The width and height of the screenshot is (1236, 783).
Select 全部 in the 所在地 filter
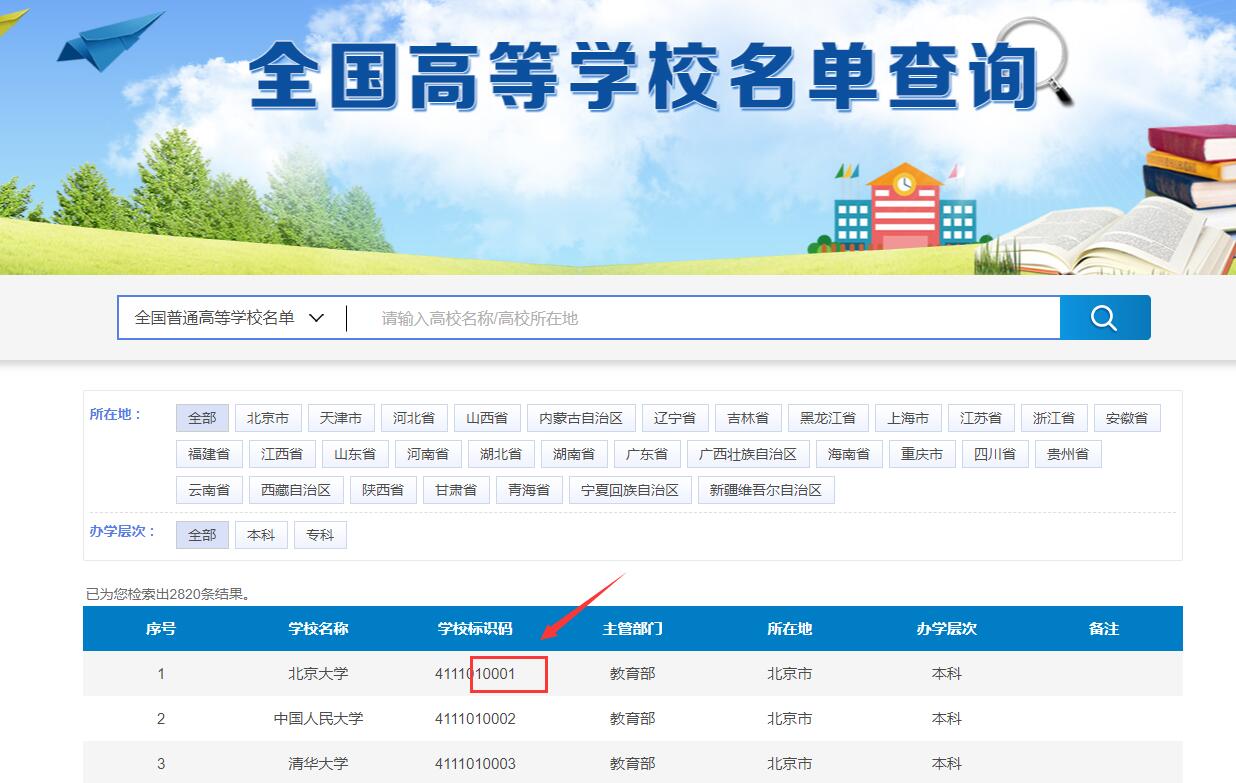(202, 418)
